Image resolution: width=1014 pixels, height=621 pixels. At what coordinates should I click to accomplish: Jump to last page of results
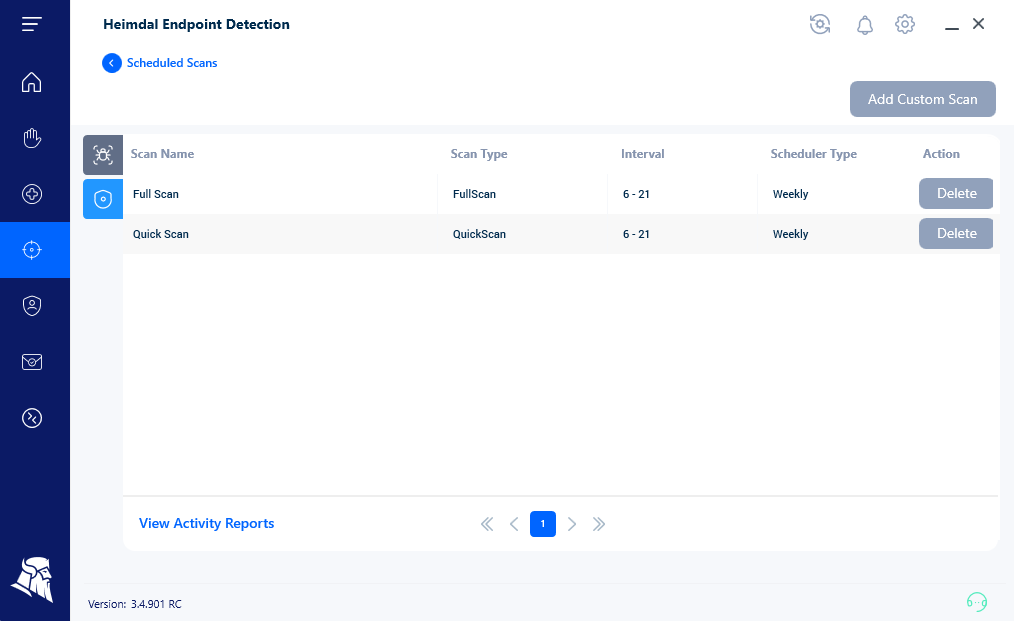pos(599,524)
